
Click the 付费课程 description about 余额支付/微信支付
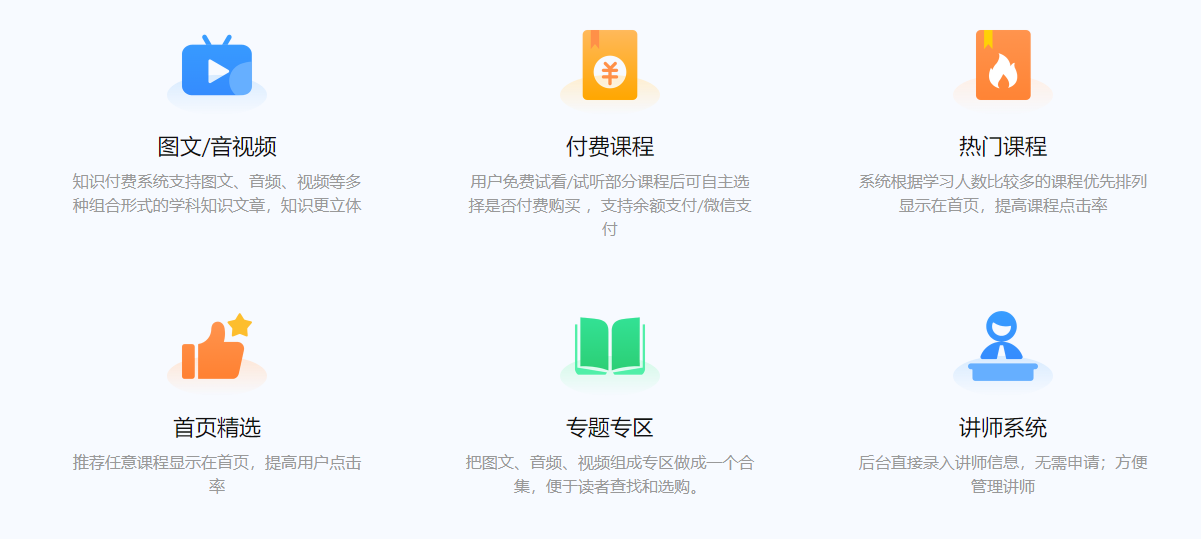point(609,205)
